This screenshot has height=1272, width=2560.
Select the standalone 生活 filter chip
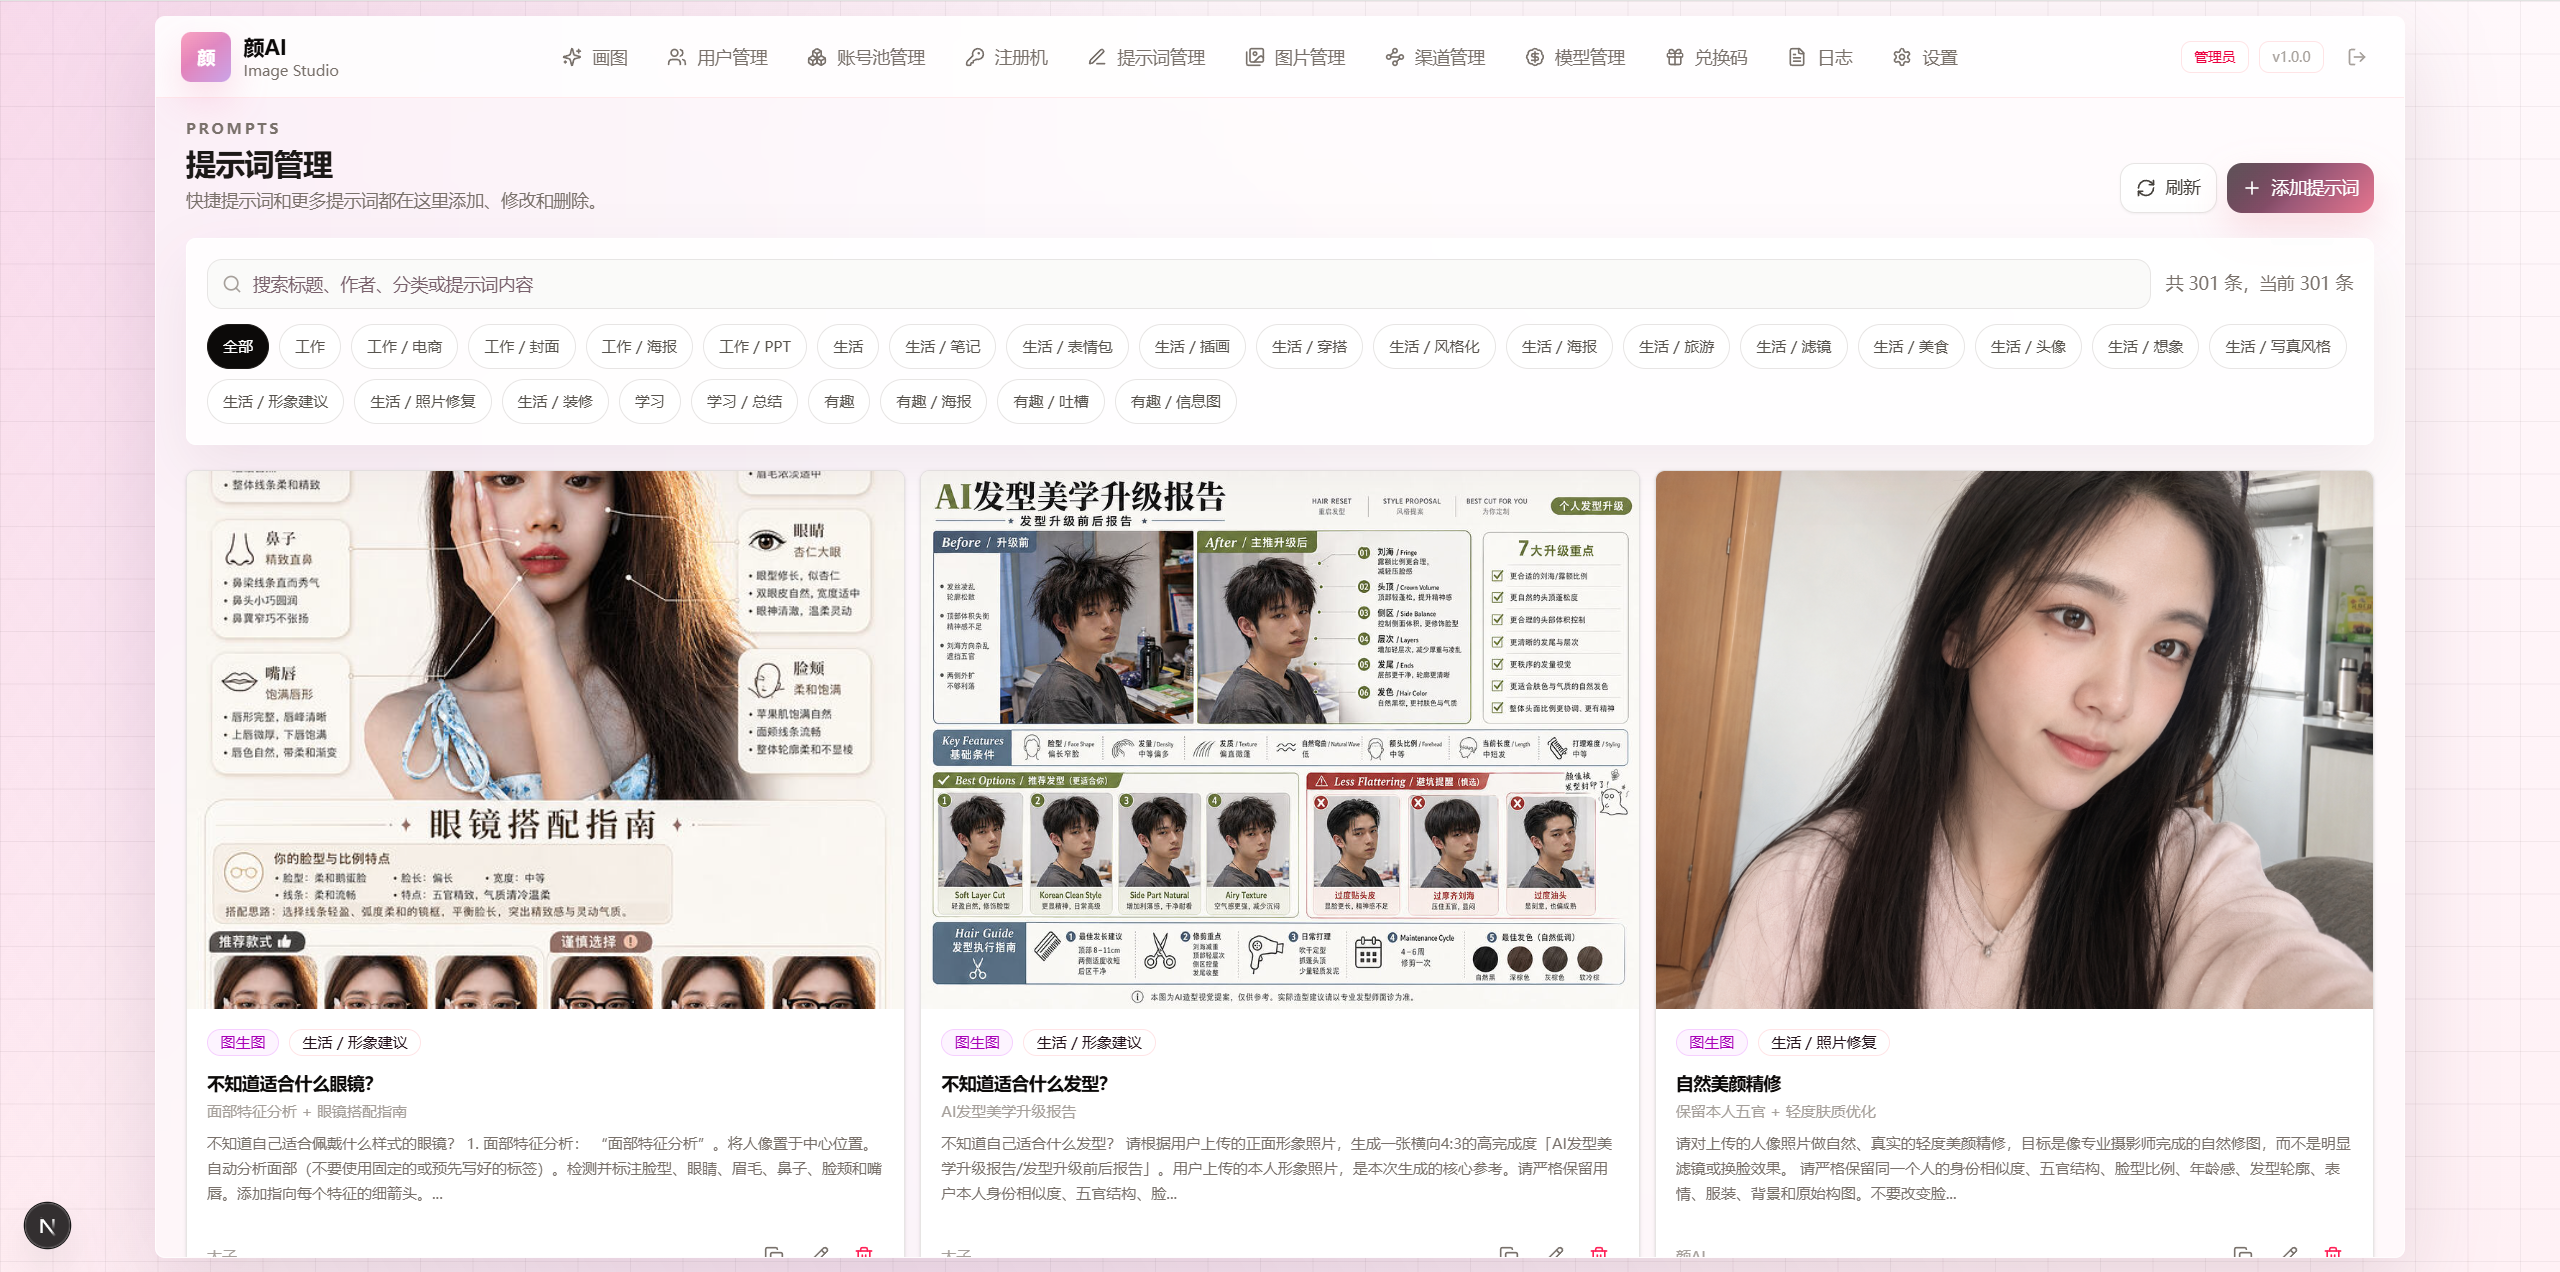(x=848, y=347)
